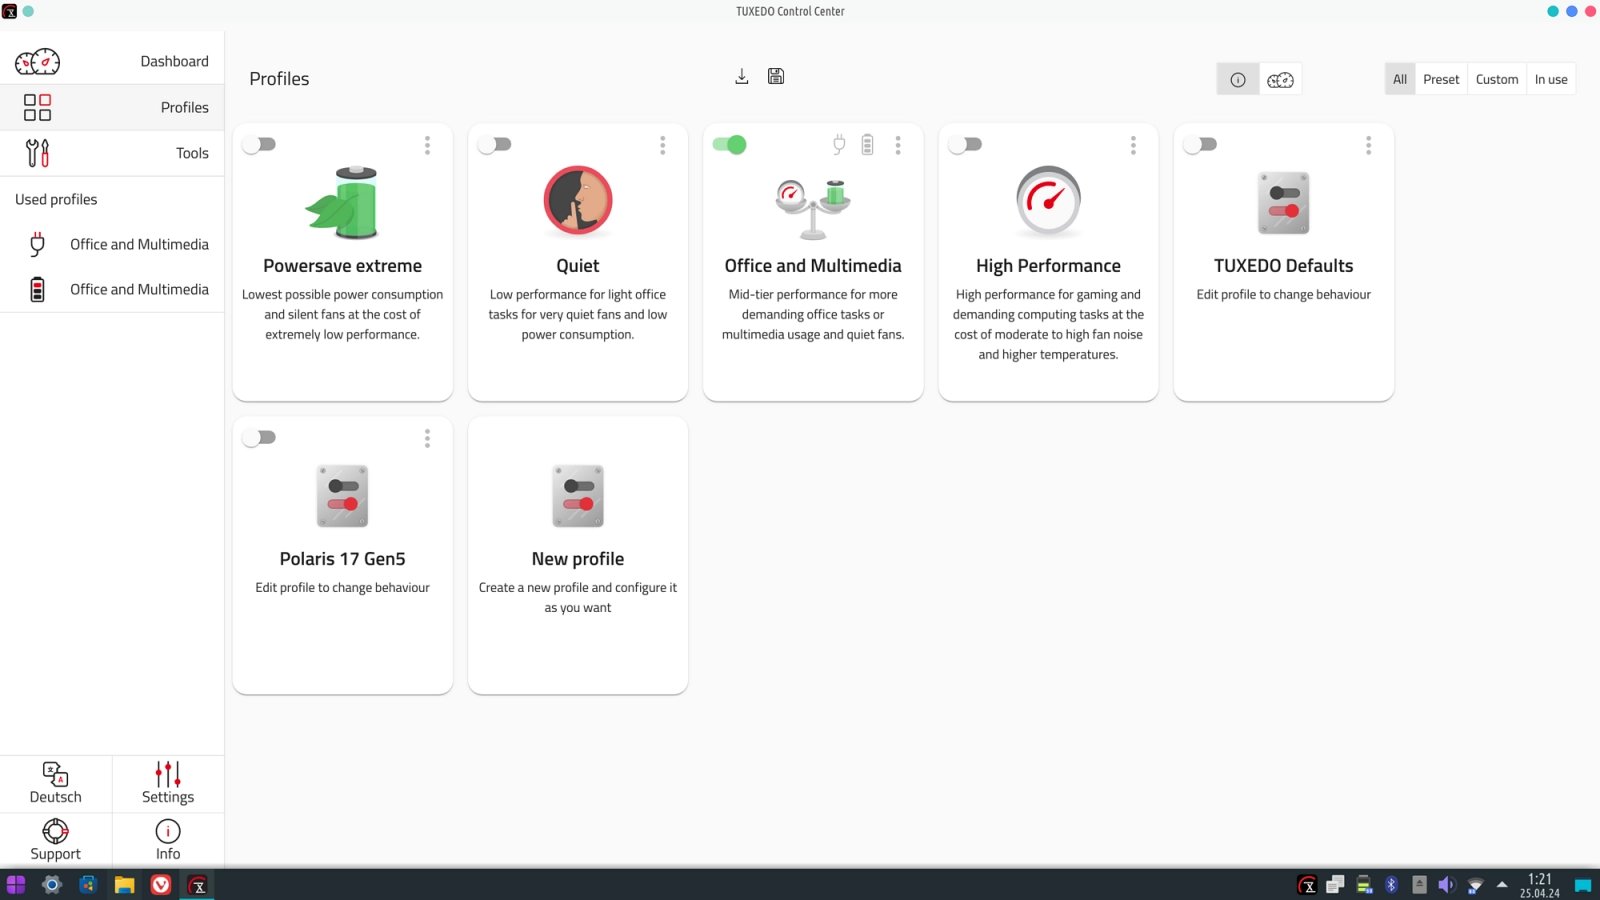The image size is (1600, 900).
Task: Open Settings sliders icon
Action: (x=168, y=784)
